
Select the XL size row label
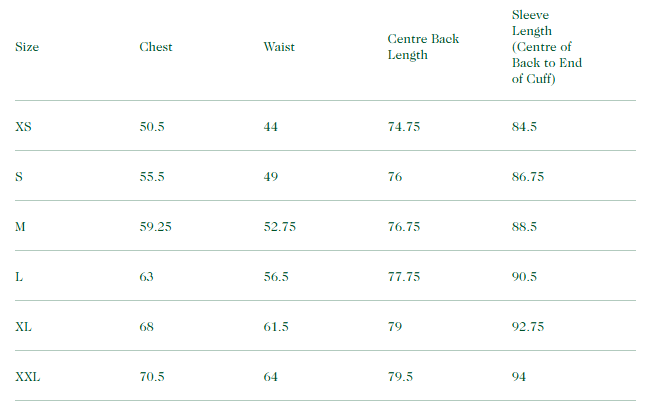25,327
